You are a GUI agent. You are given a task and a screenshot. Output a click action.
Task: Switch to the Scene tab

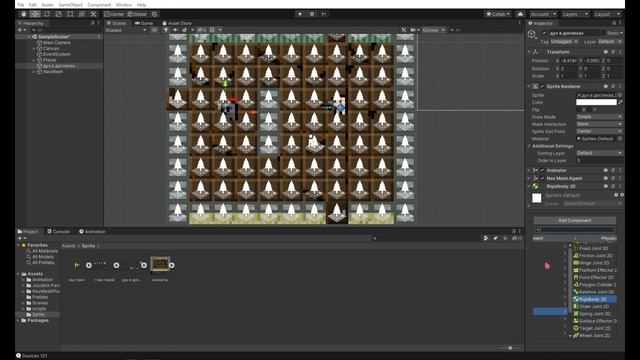click(x=117, y=23)
